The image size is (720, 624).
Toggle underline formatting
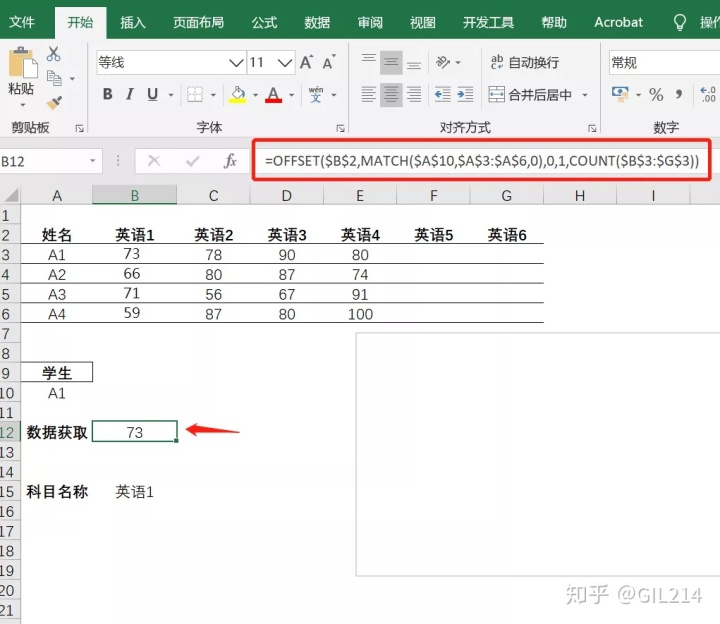[152, 95]
